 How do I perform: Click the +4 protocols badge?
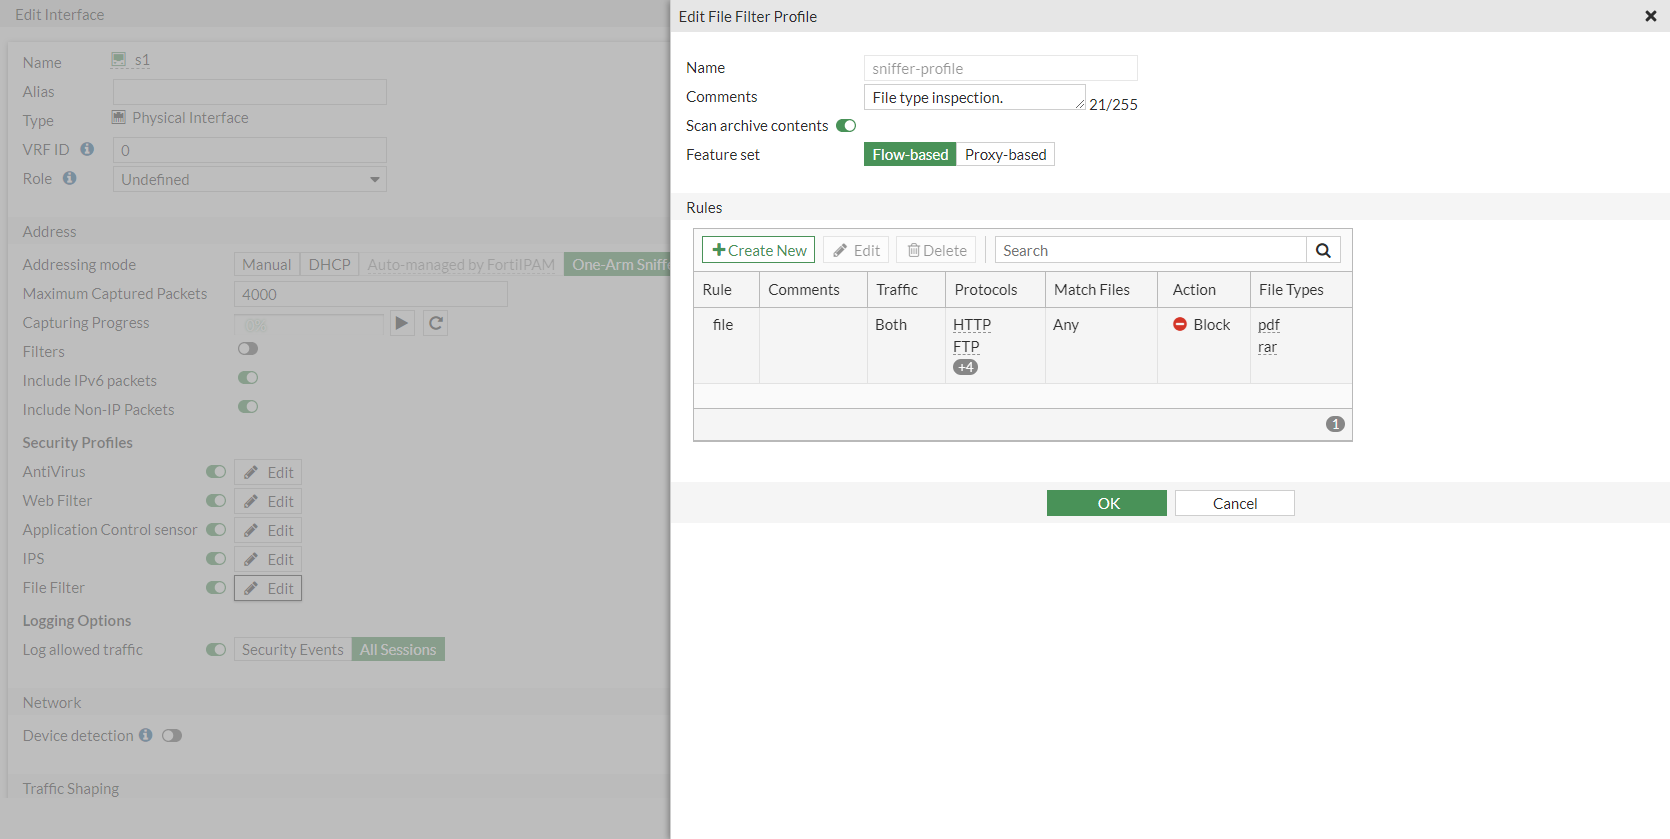point(966,367)
